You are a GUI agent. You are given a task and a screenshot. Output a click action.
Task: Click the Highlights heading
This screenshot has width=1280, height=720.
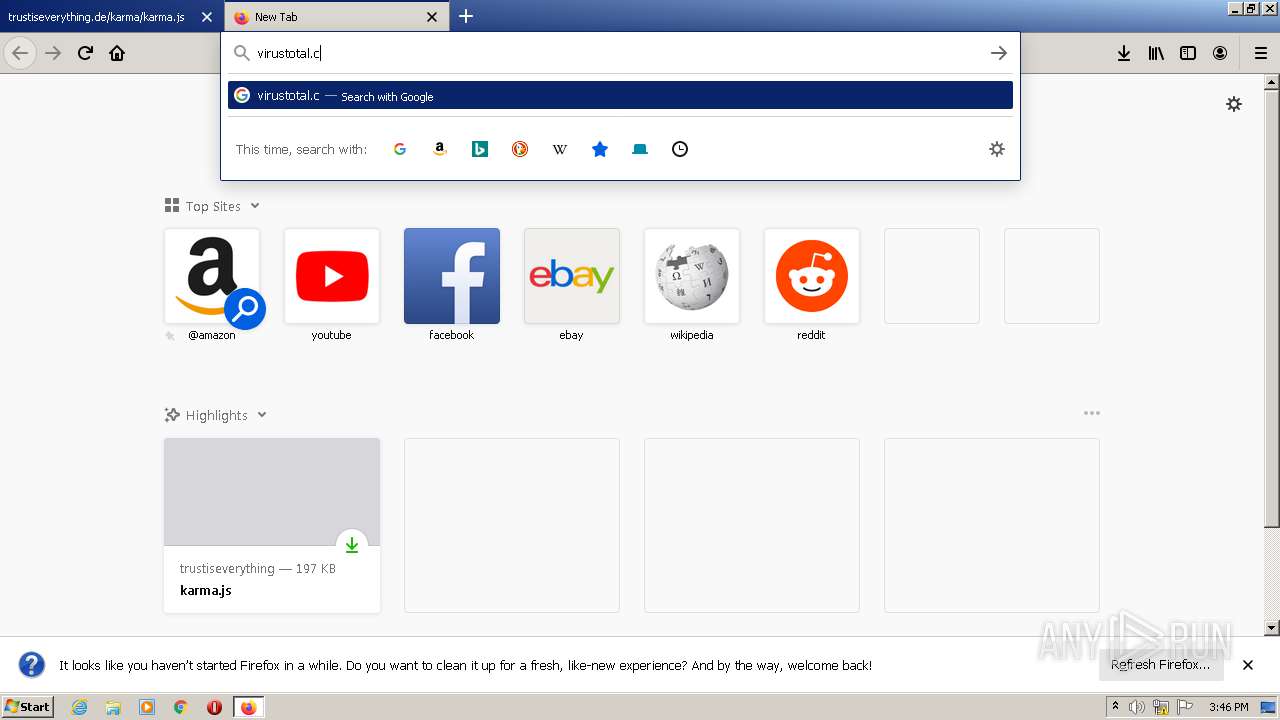[x=216, y=415]
